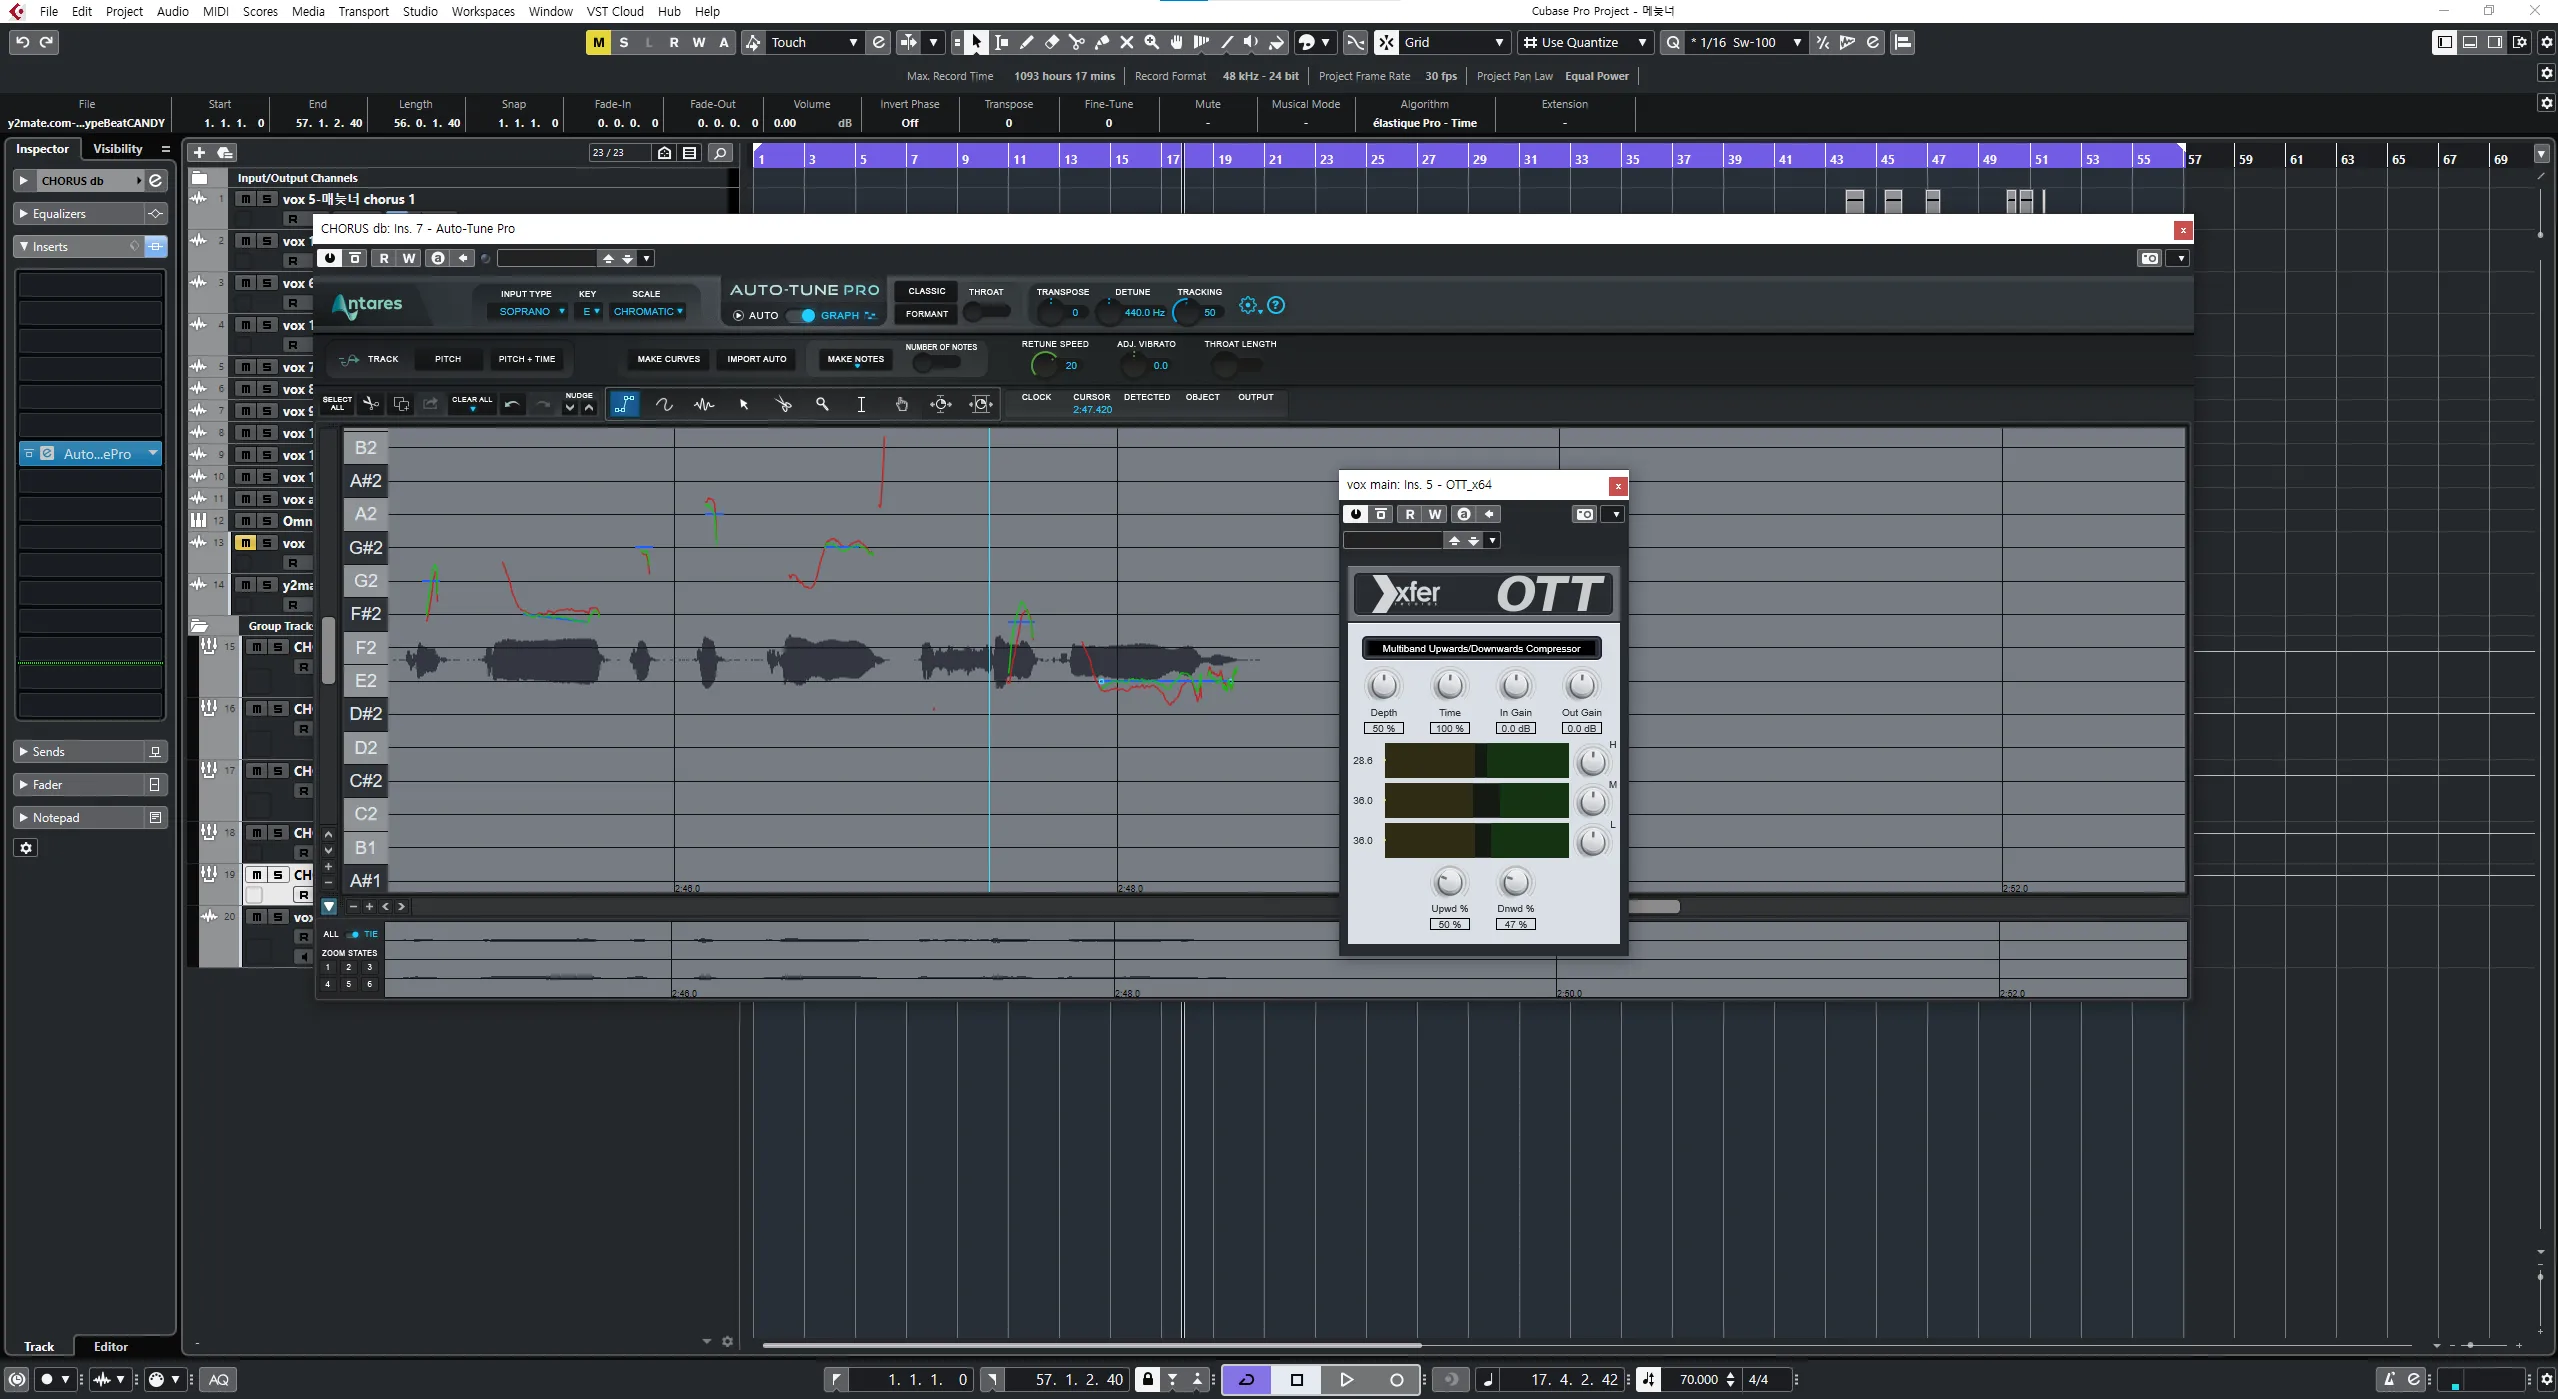Screen dimensions: 2558x1399
Task: Toggle Auto/Graph mode switch in Auto-Tune
Action: 802,315
